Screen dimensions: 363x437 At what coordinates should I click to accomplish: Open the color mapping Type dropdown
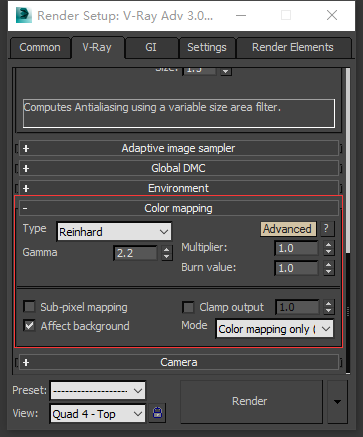(114, 232)
